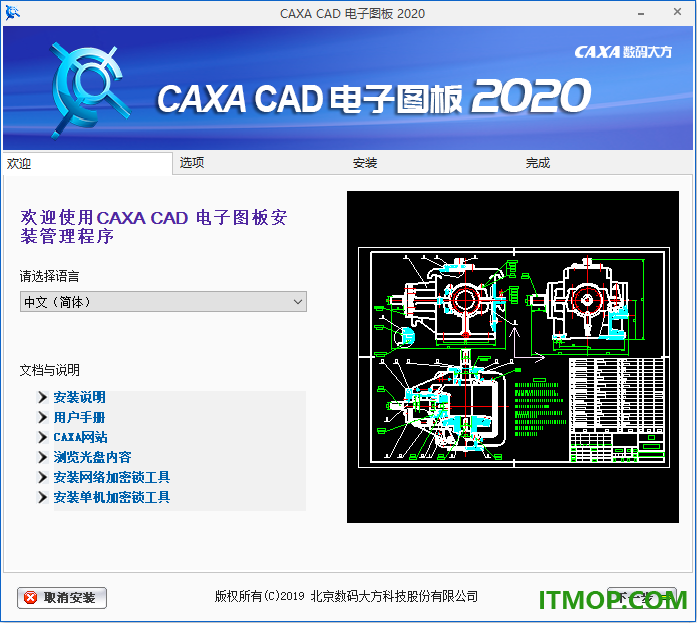Image resolution: width=697 pixels, height=623 pixels.
Task: Switch to the 完成 tab
Action: click(x=605, y=163)
